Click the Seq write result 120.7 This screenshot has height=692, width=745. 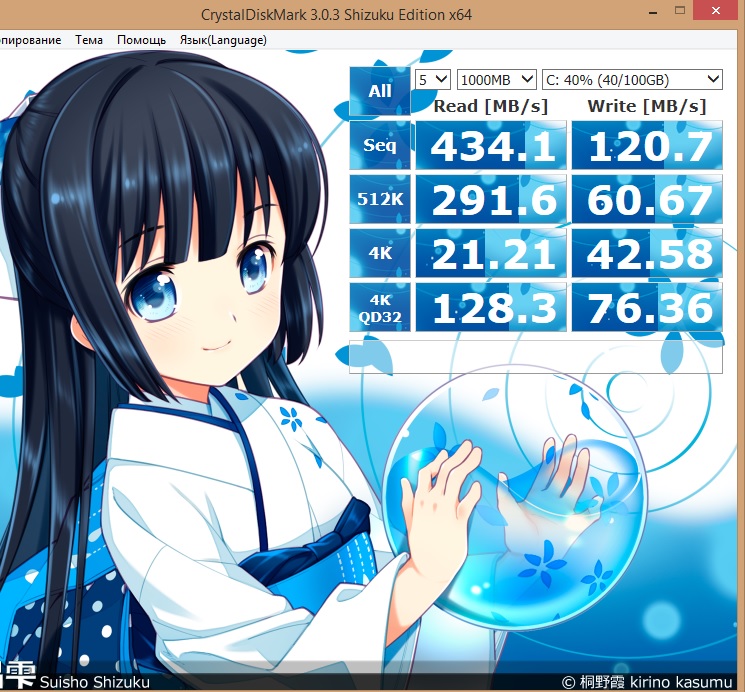click(647, 145)
